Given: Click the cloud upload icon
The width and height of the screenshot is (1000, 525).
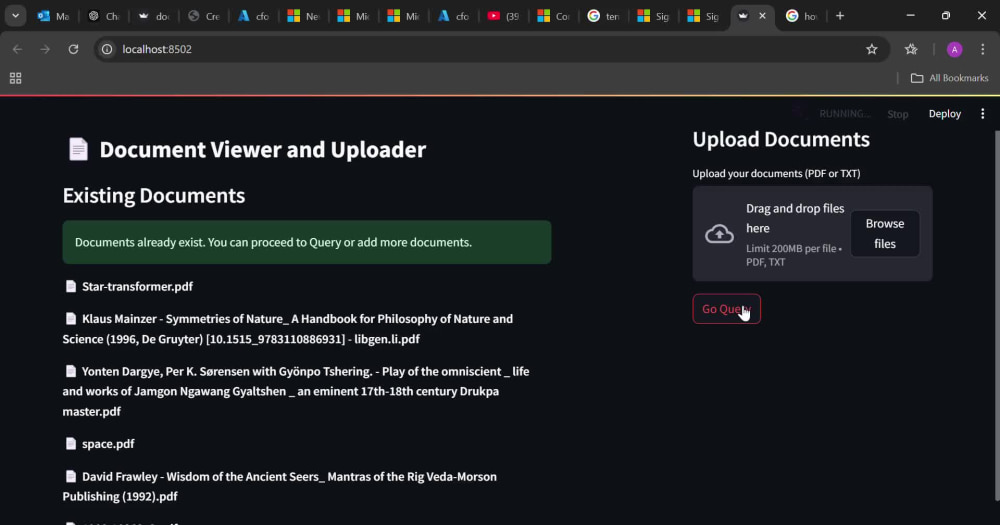Looking at the screenshot, I should click(x=719, y=233).
